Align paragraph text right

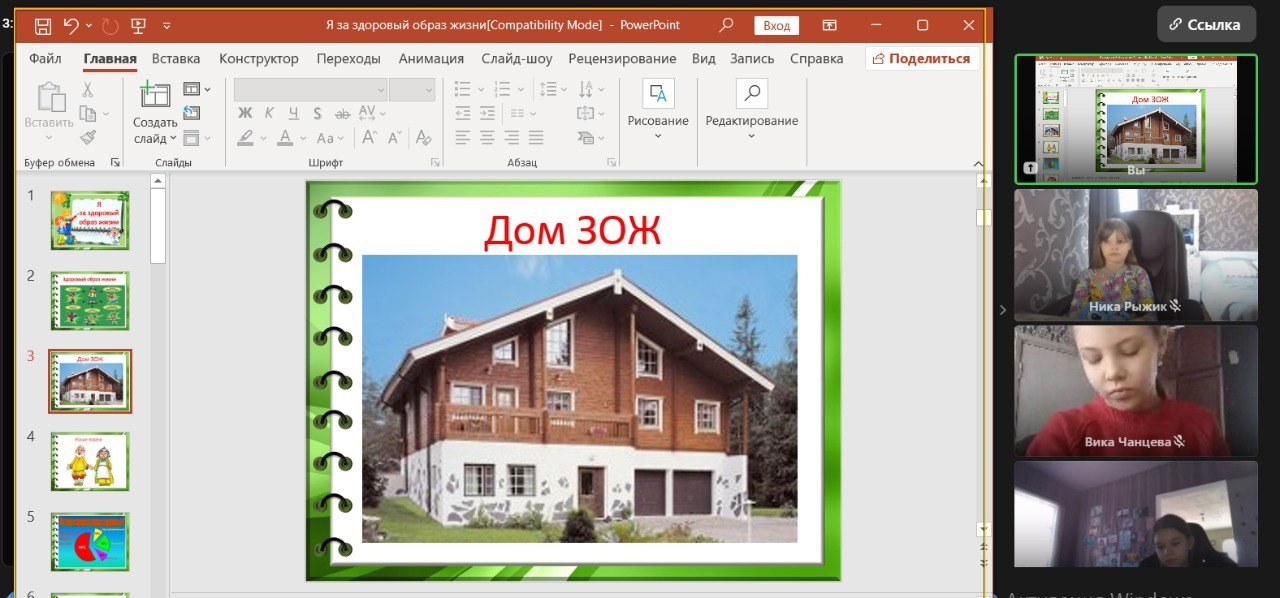click(511, 138)
